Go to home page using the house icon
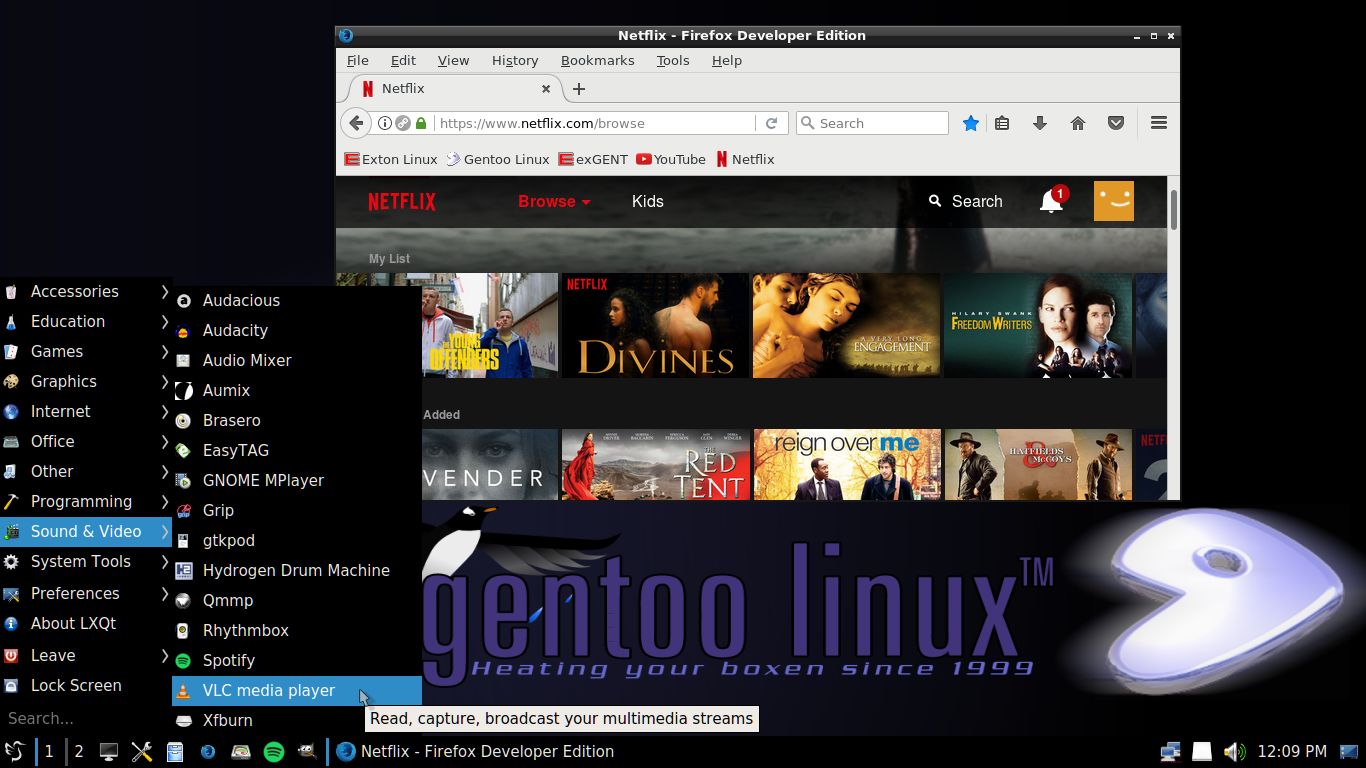1366x768 pixels. pos(1078,123)
